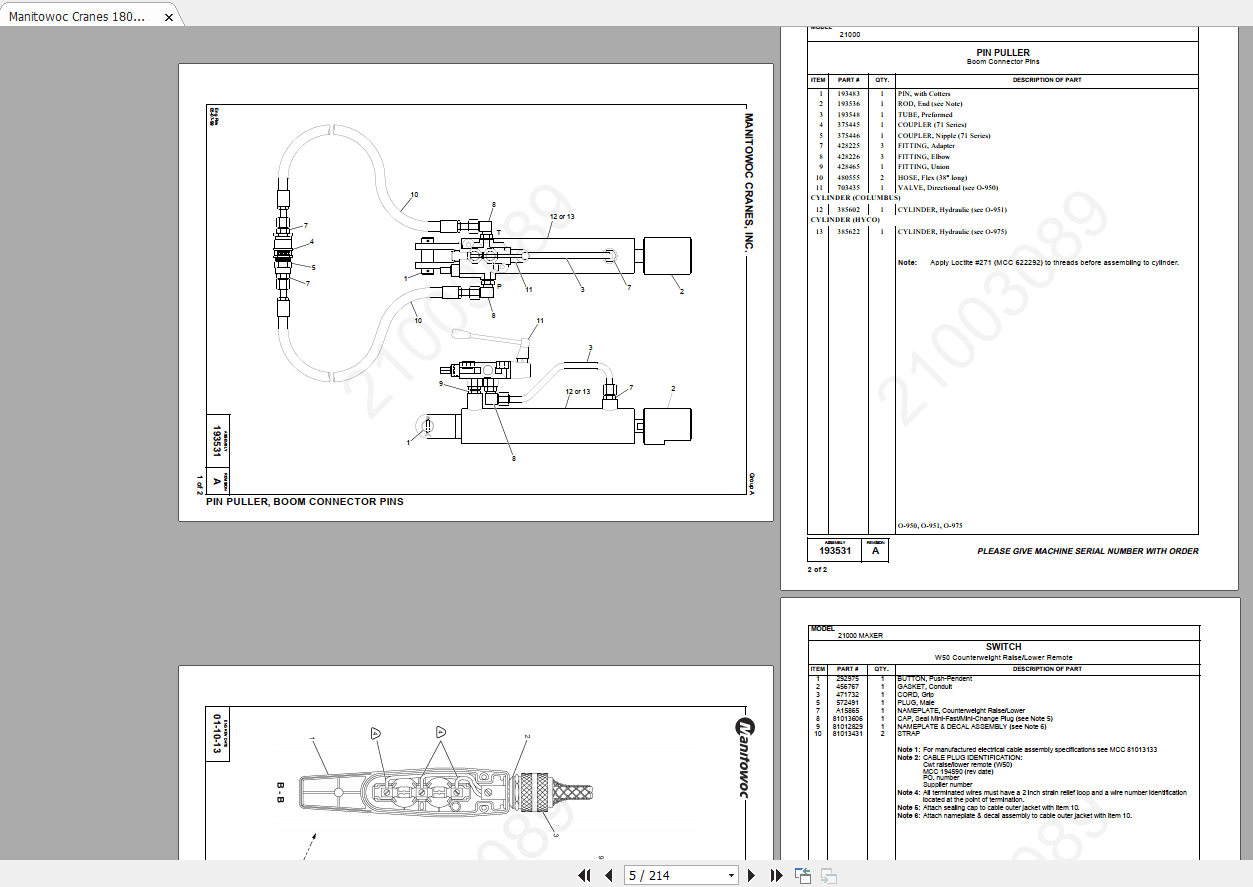1253x887 pixels.
Task: Click the '2 of 2' page label
Action: [x=817, y=570]
